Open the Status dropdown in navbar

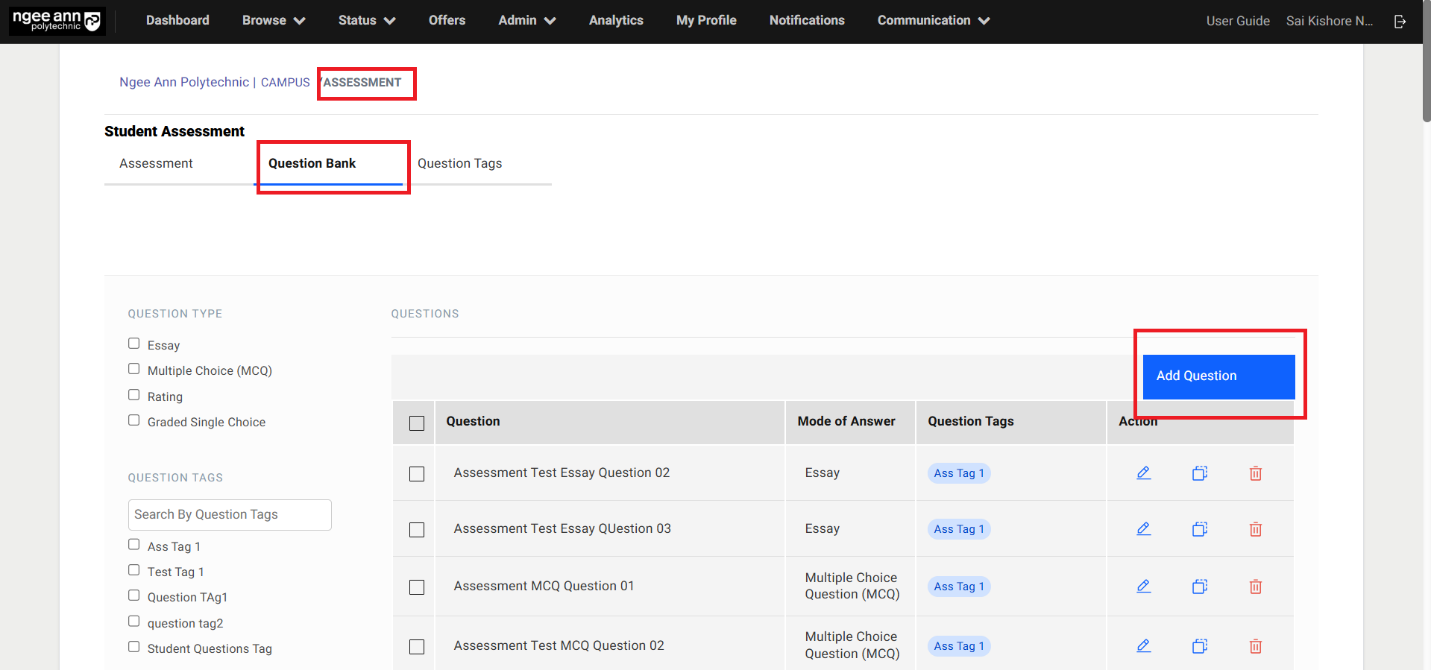366,21
